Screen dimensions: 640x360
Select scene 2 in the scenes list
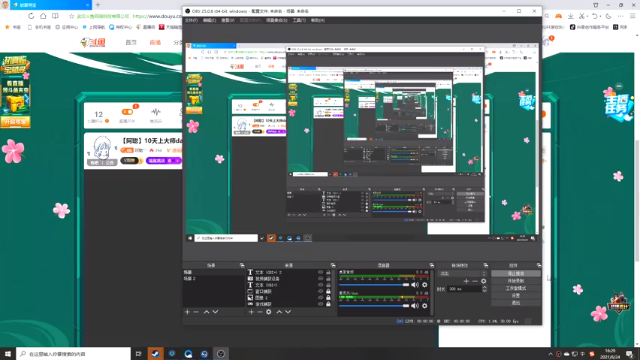click(x=213, y=278)
